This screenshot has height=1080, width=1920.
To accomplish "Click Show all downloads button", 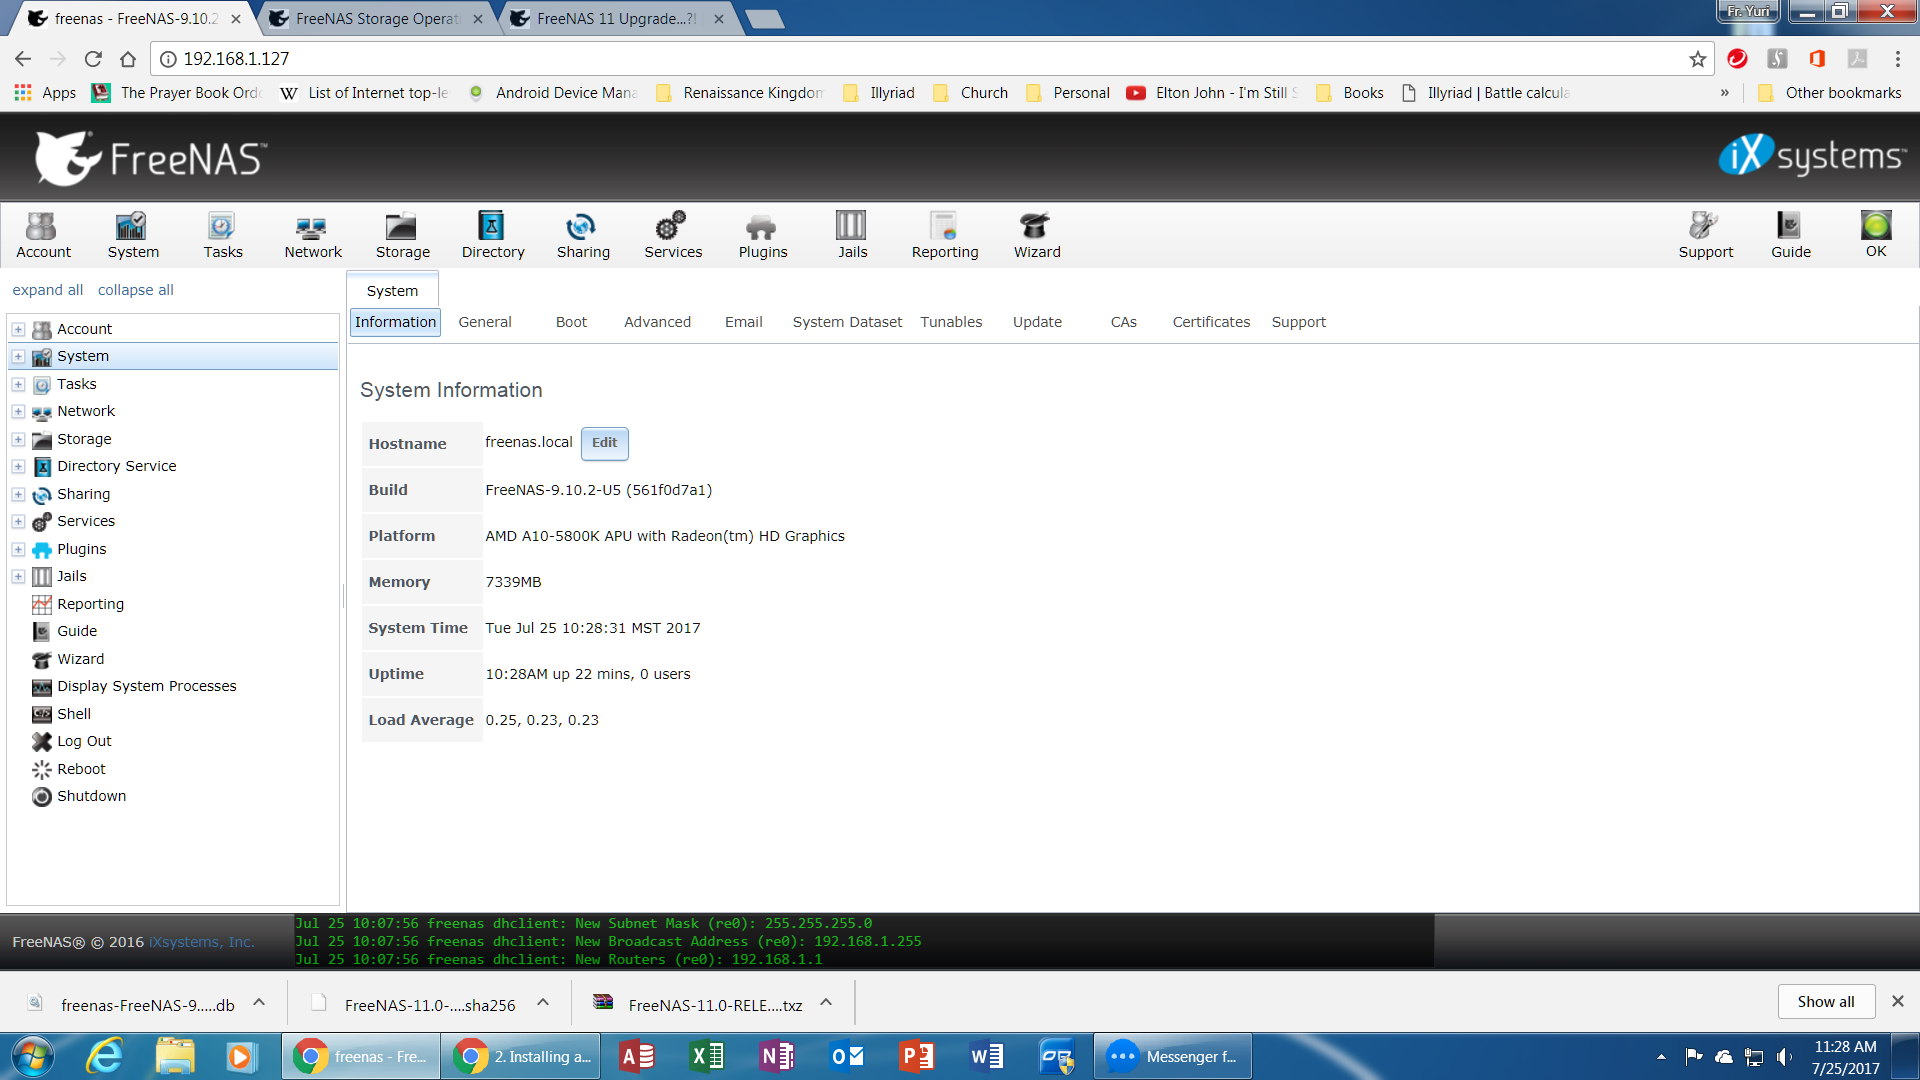I will pyautogui.click(x=1826, y=1002).
